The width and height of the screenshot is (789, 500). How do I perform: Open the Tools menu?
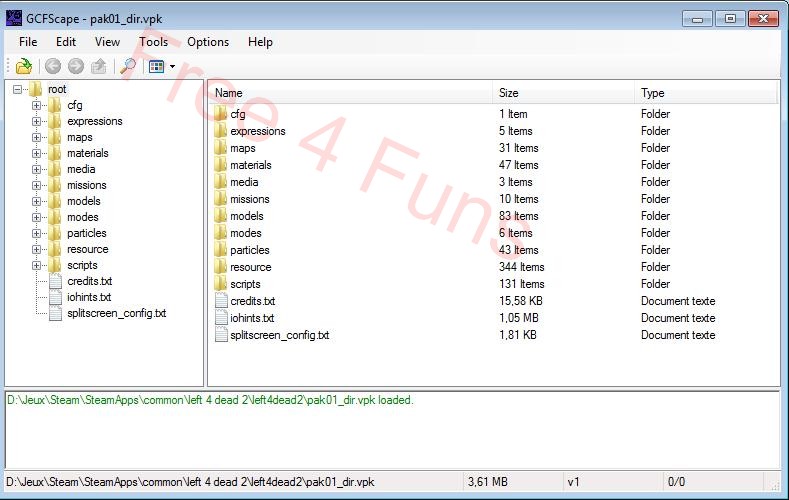pyautogui.click(x=153, y=42)
